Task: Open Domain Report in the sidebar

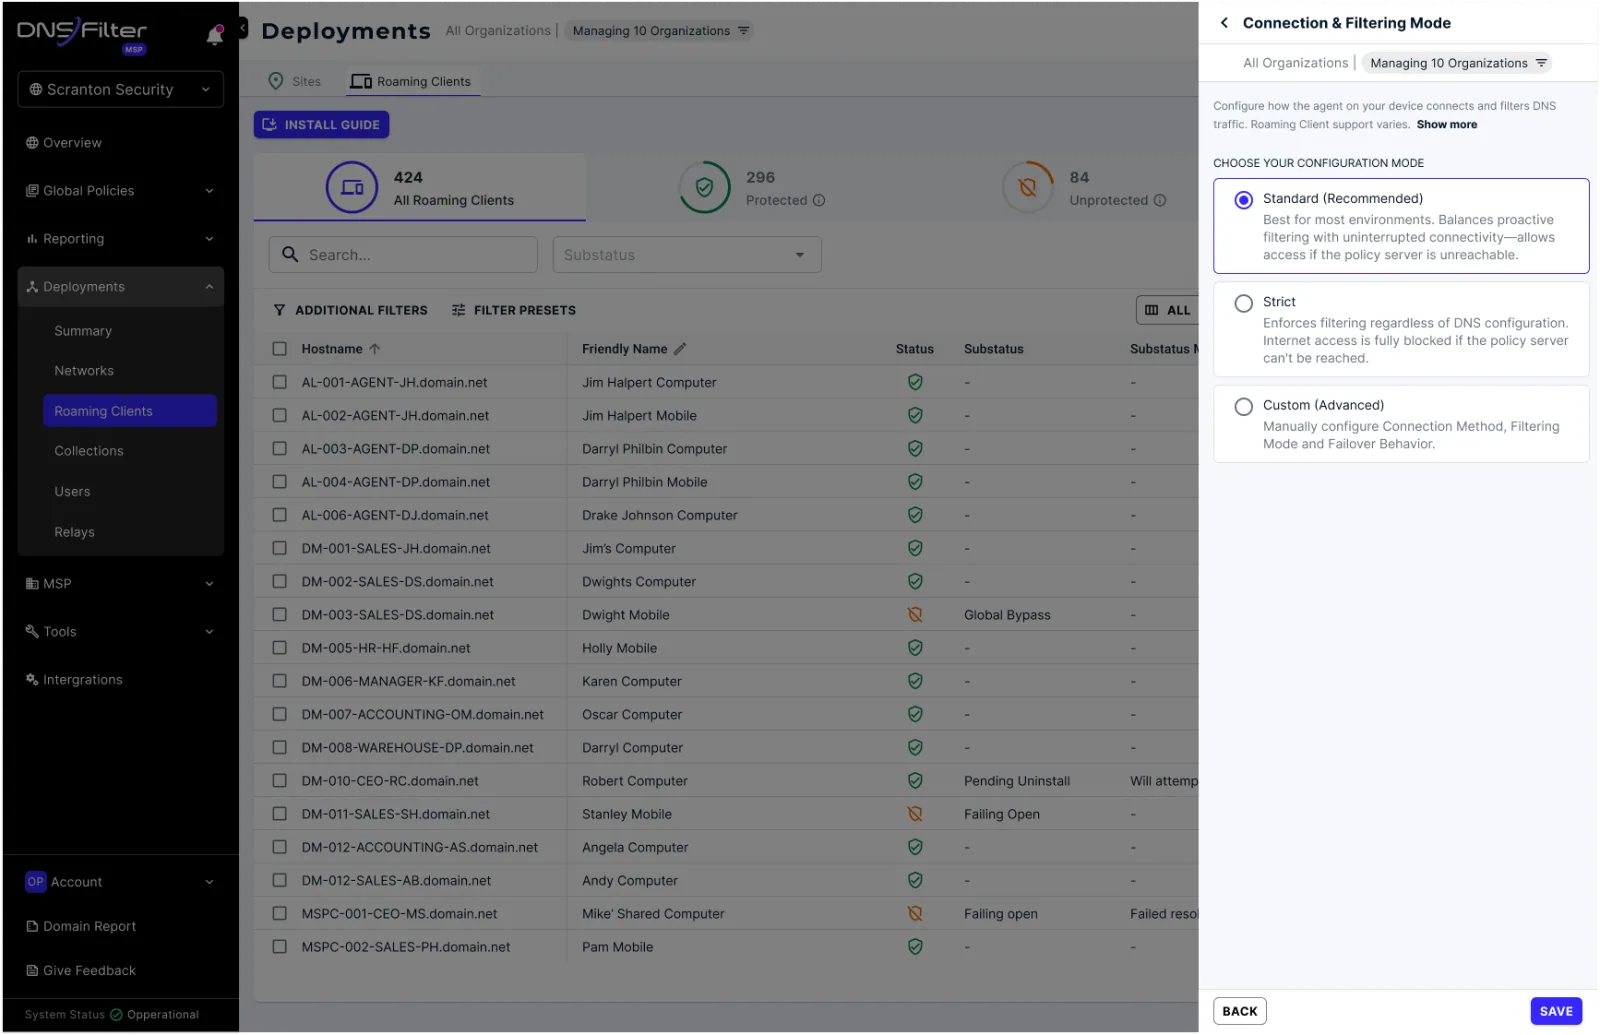Action: (82, 926)
